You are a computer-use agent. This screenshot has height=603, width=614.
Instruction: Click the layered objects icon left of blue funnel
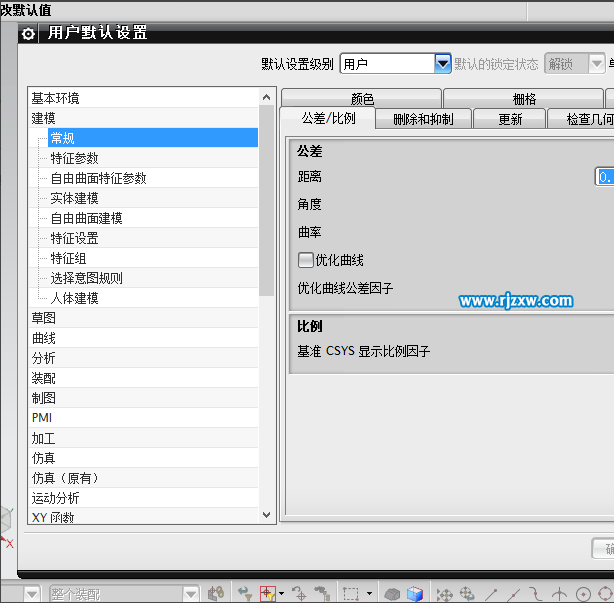pos(216,594)
